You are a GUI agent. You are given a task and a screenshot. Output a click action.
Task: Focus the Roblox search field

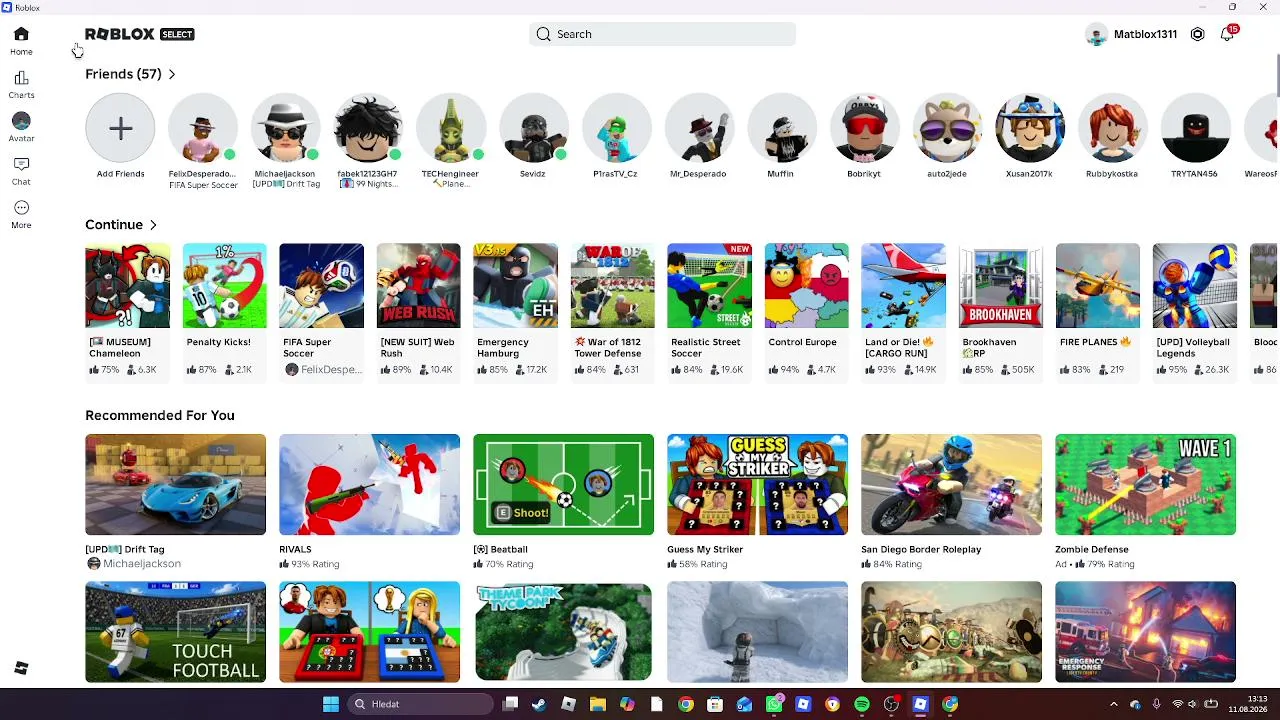point(662,34)
